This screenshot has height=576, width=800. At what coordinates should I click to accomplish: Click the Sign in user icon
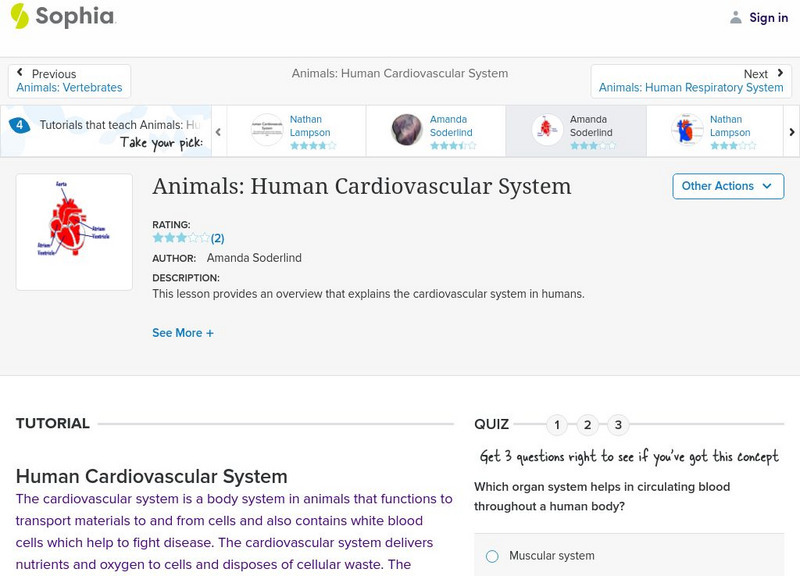736,17
